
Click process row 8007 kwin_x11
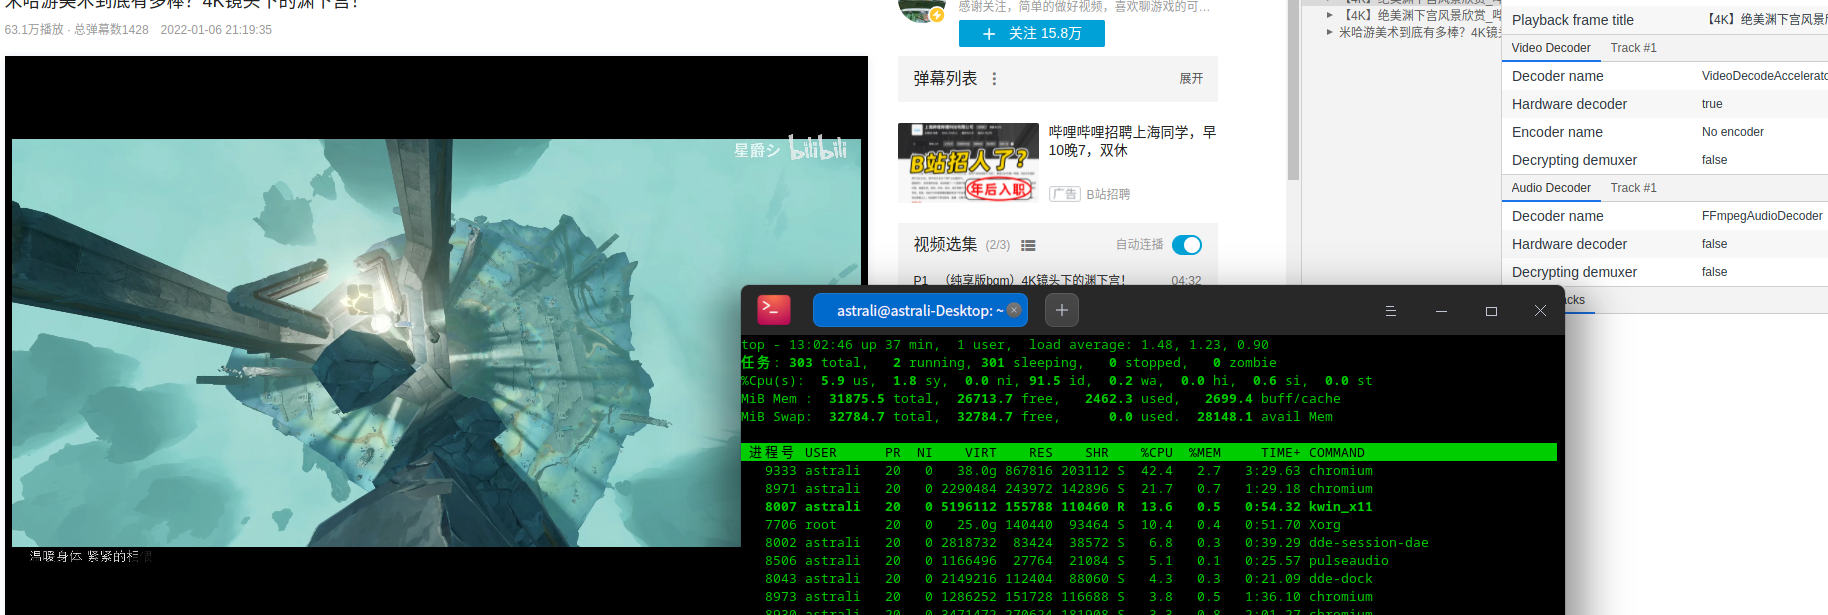pyautogui.click(x=1149, y=507)
